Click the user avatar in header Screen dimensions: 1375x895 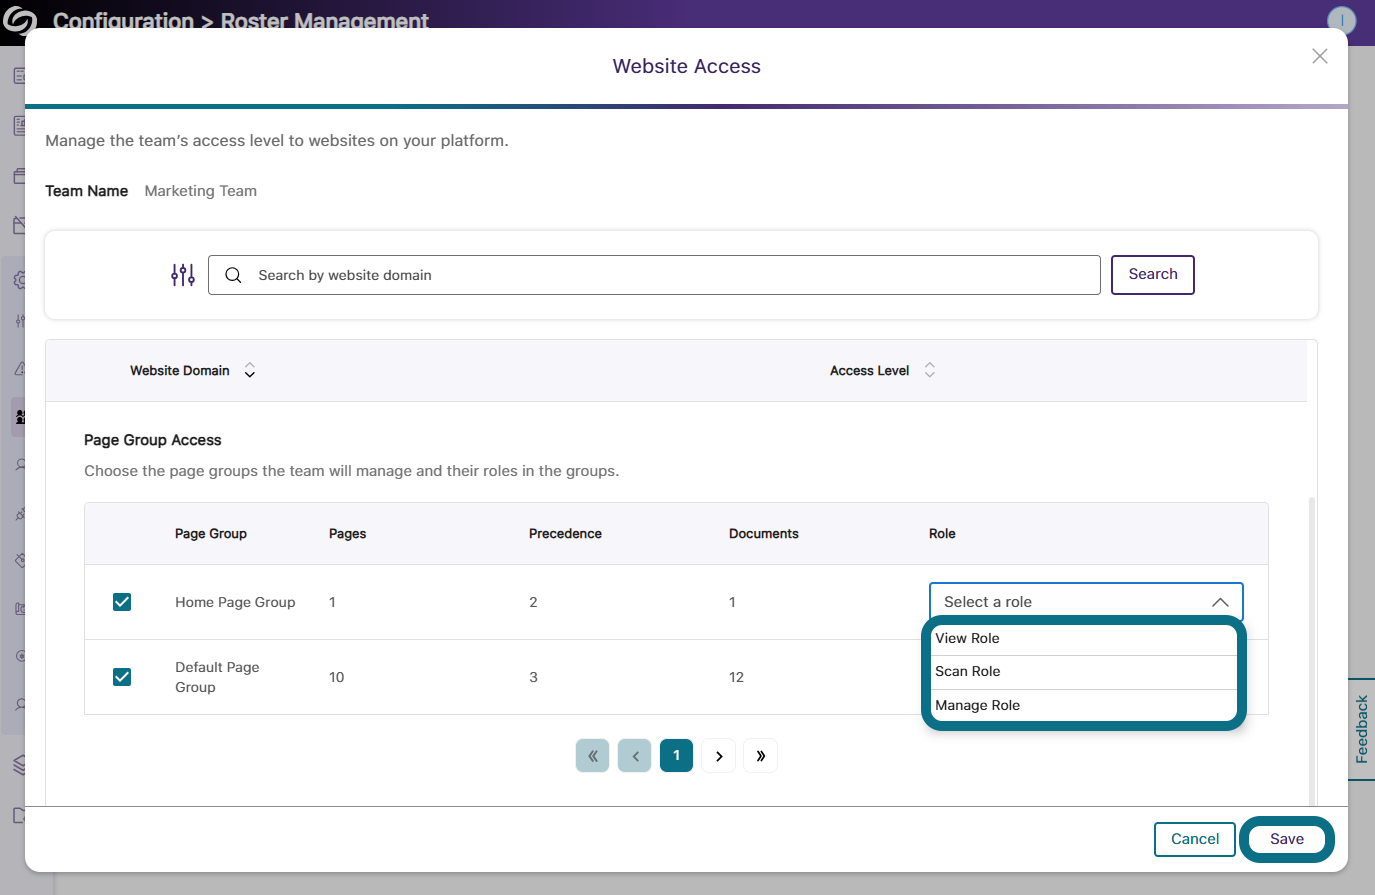click(x=1341, y=20)
